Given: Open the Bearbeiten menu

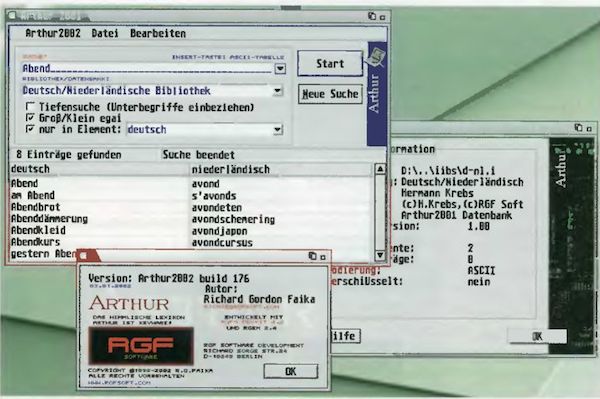Looking at the screenshot, I should (x=158, y=33).
